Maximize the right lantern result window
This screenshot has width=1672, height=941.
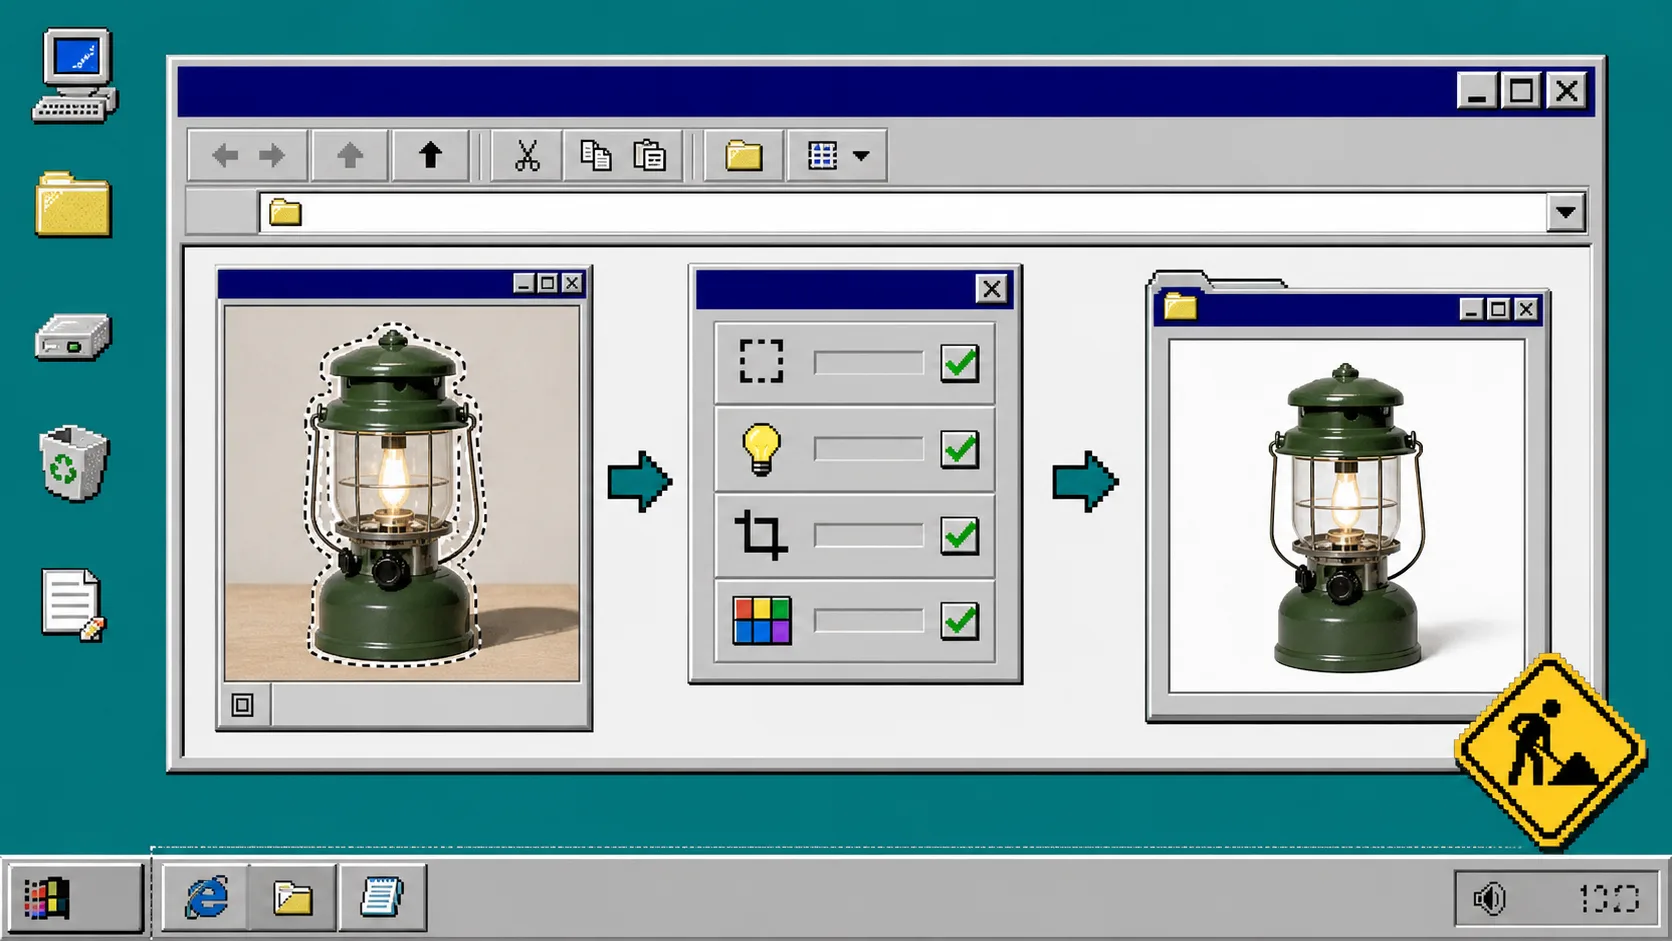click(x=1498, y=309)
